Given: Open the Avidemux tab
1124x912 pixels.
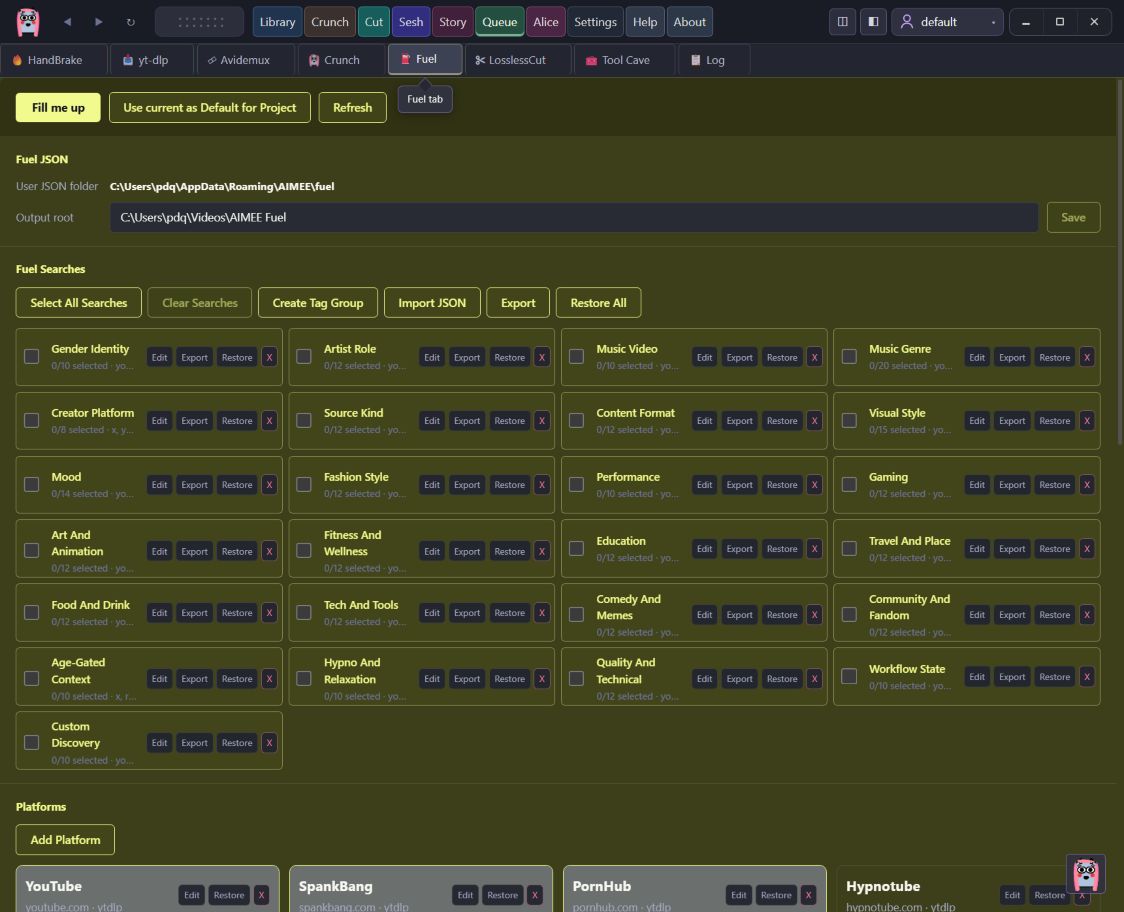Looking at the screenshot, I should [x=245, y=60].
